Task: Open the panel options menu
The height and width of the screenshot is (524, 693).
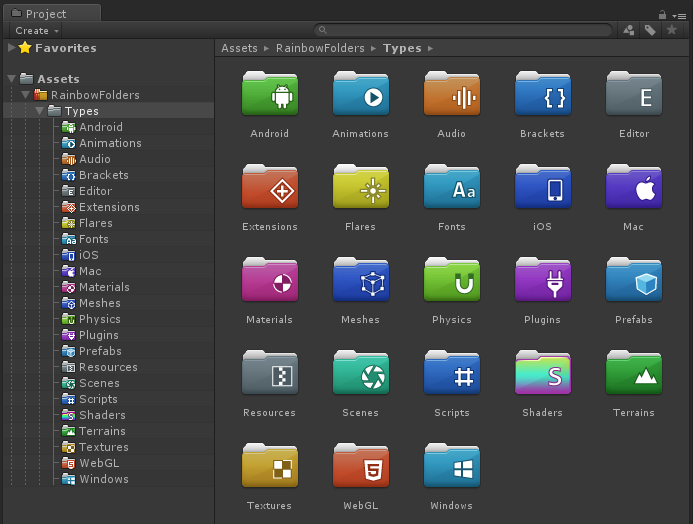Action: pyautogui.click(x=679, y=16)
